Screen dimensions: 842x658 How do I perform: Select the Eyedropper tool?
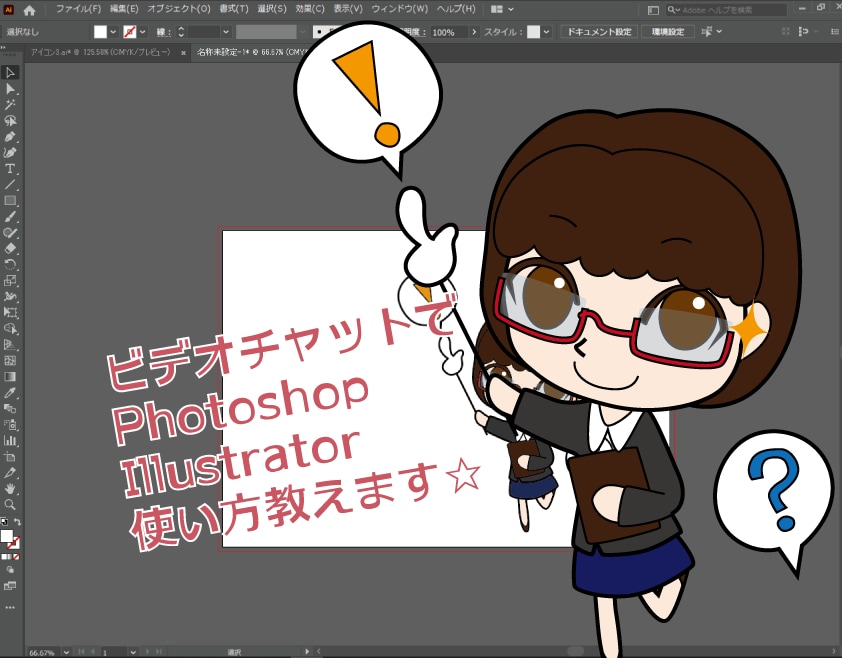pos(10,393)
